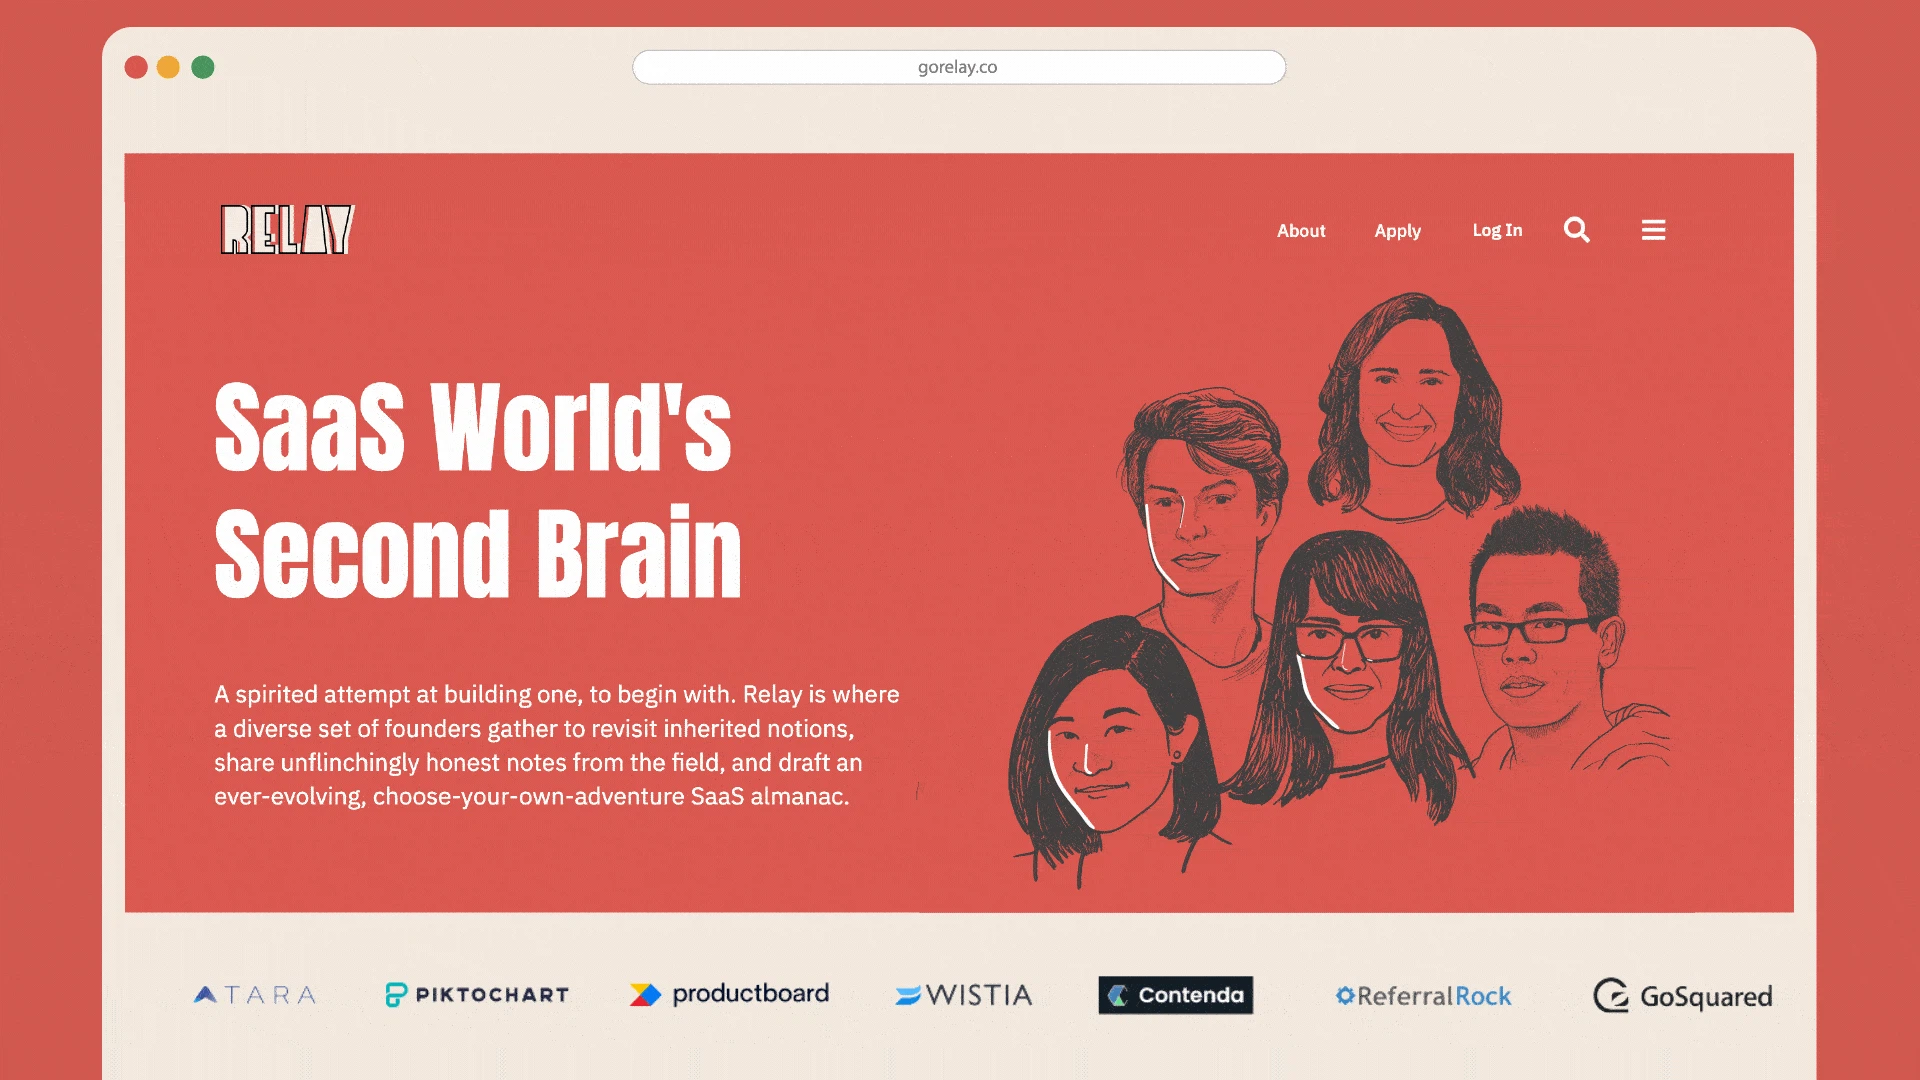Click the productboard logo
Viewport: 1920px width, 1080px height.
point(729,994)
